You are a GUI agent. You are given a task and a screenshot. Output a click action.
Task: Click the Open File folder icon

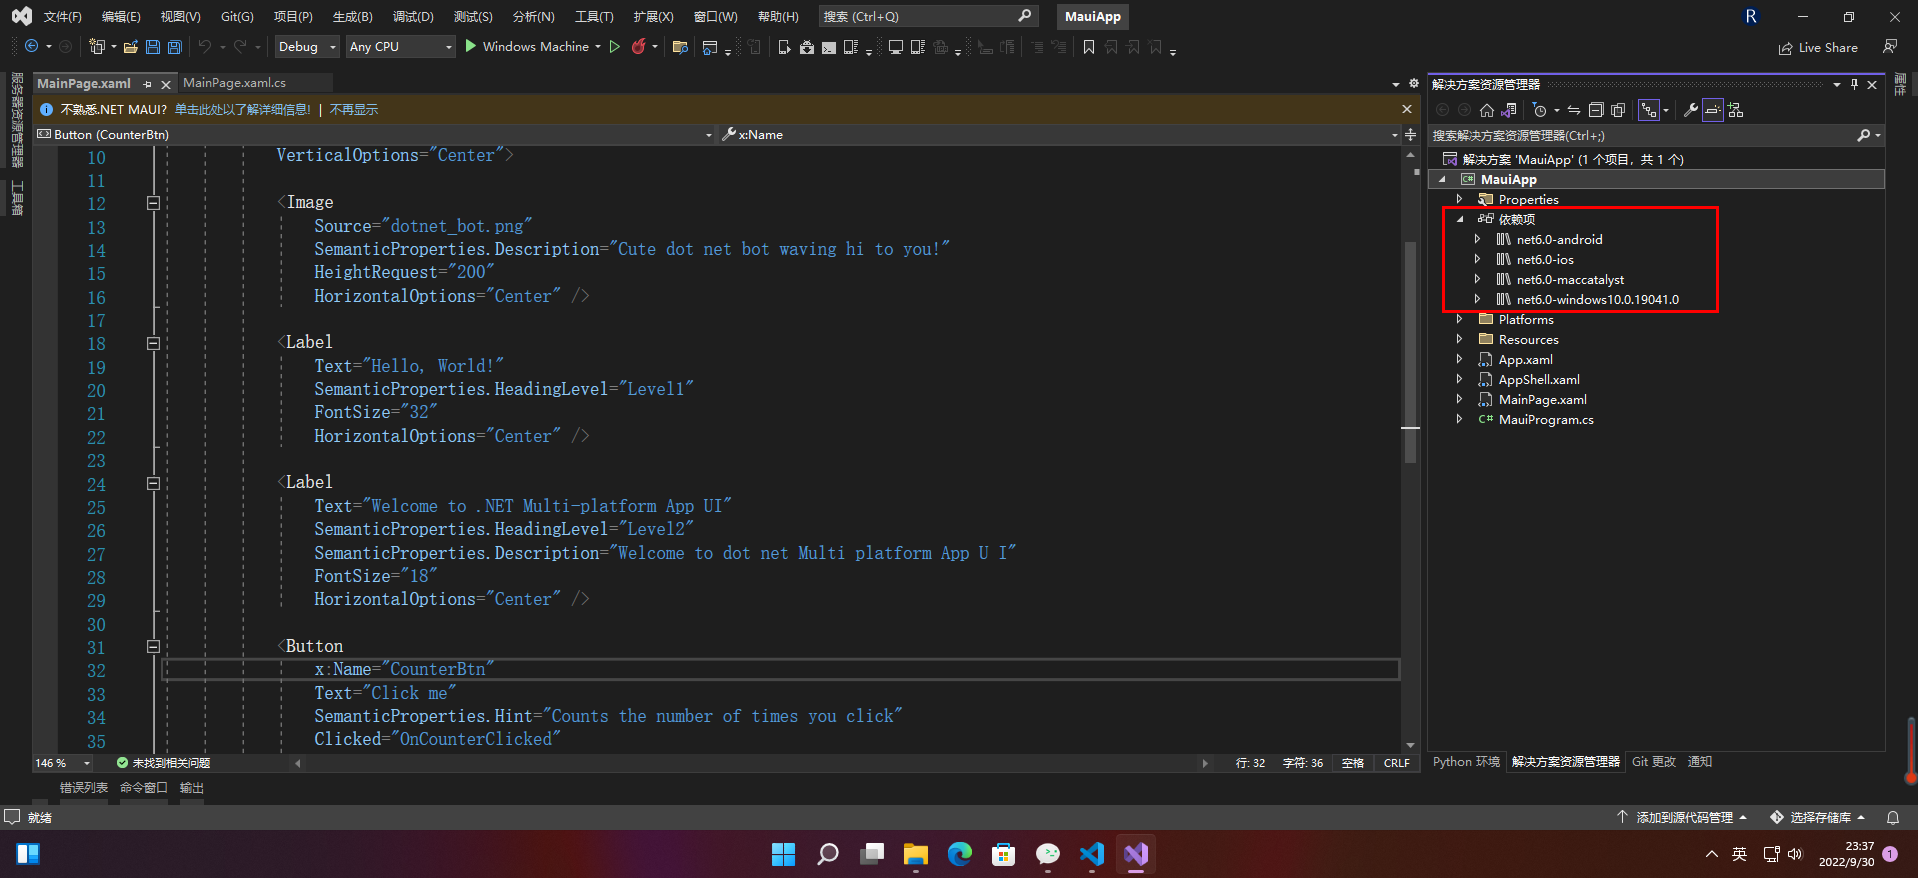131,46
